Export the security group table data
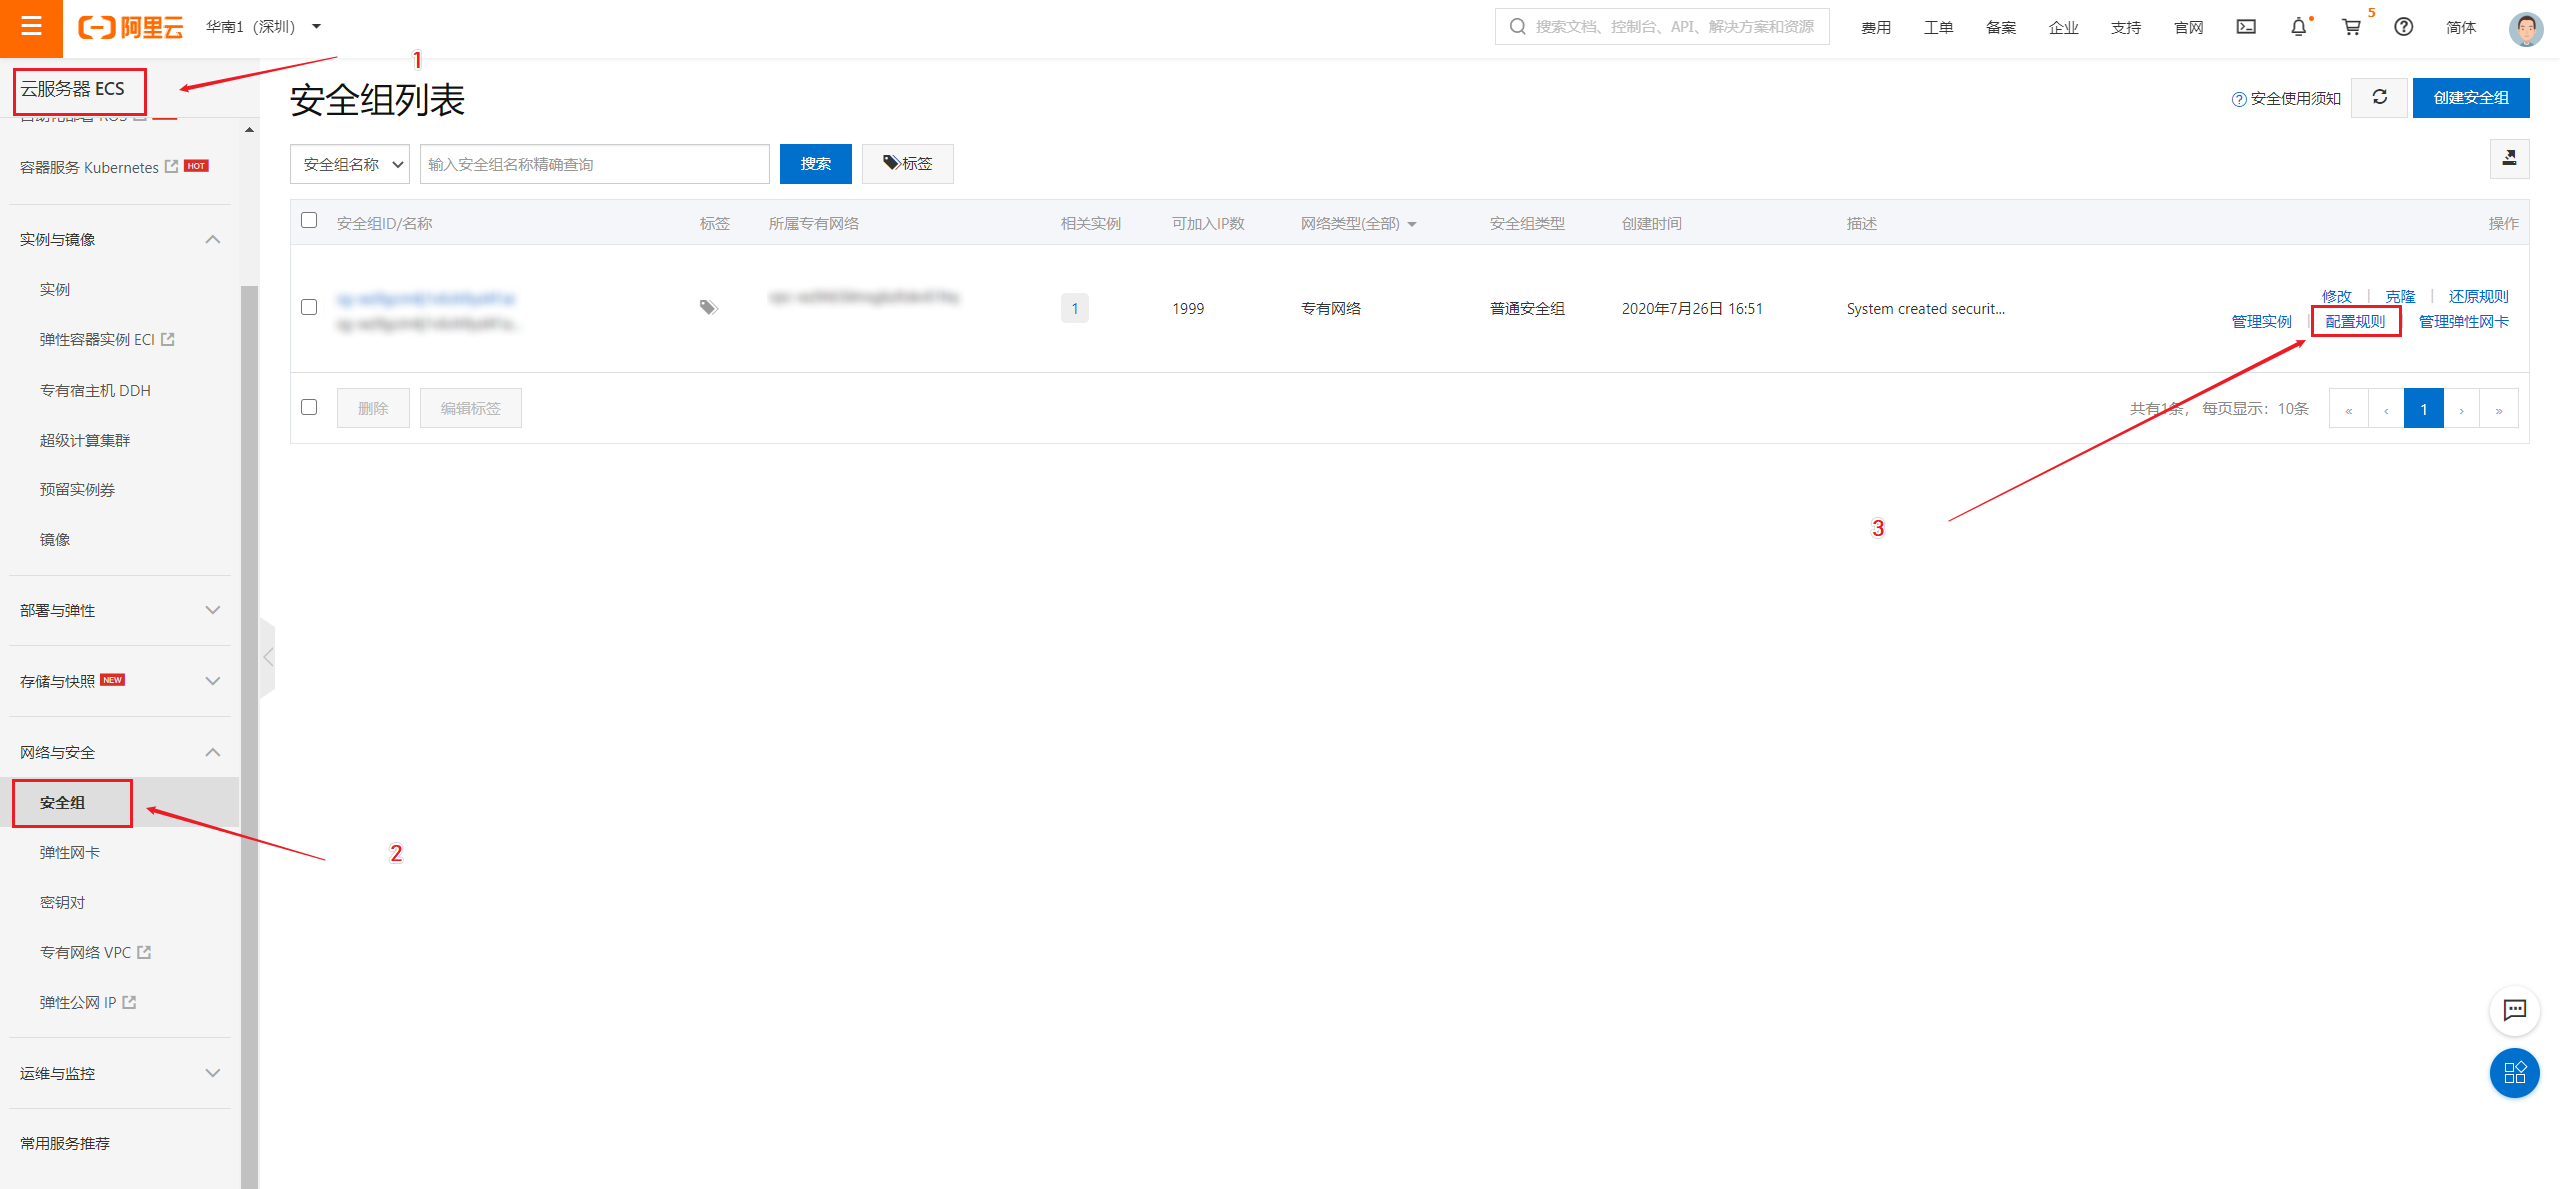The image size is (2560, 1189). click(2510, 158)
